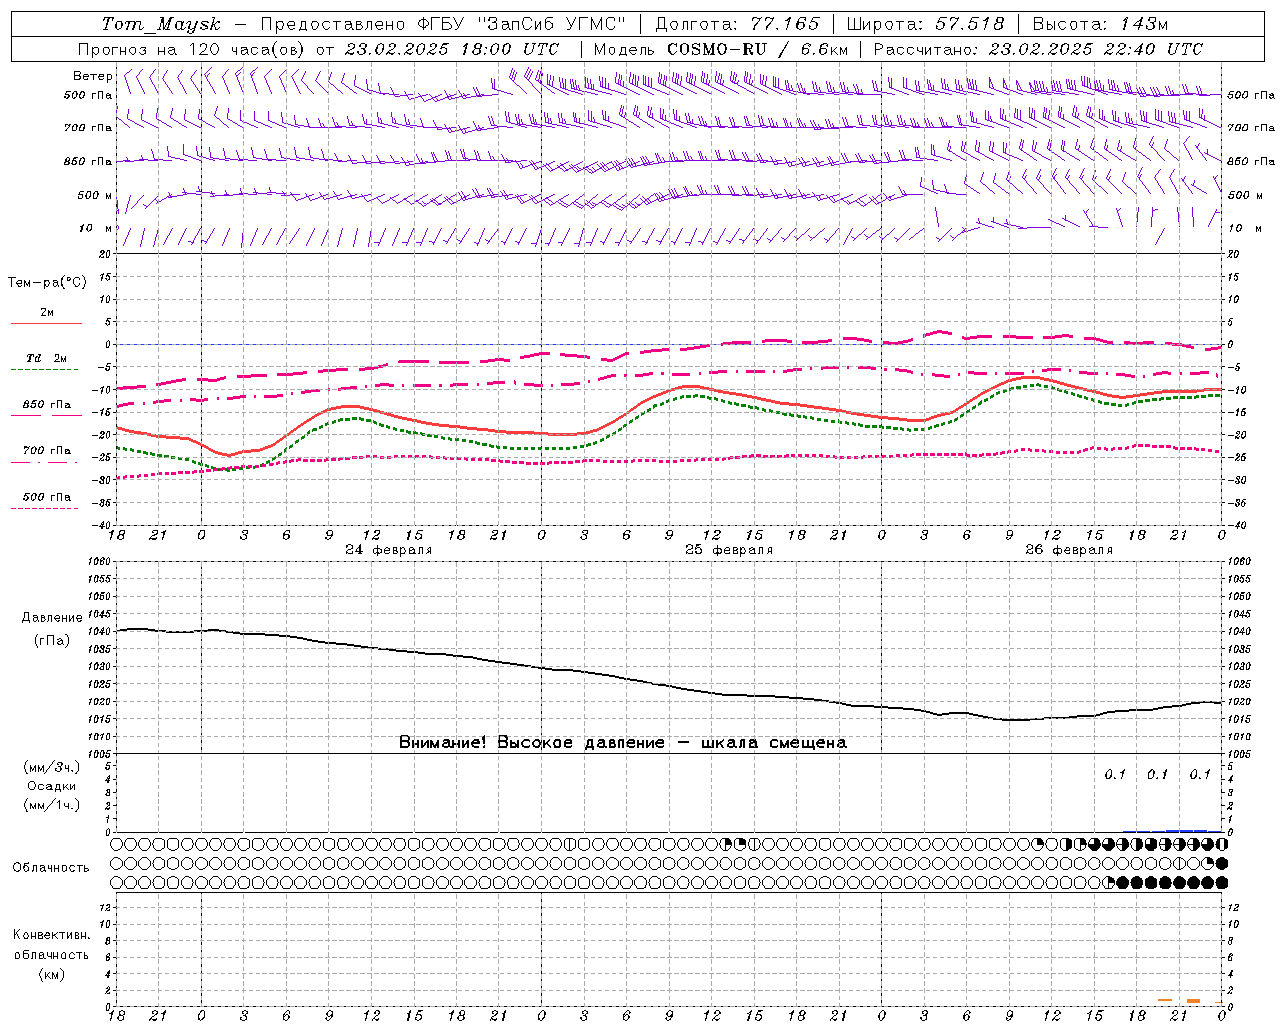Click the 26 февраля date label
This screenshot has height=1024, width=1280.
1069,550
